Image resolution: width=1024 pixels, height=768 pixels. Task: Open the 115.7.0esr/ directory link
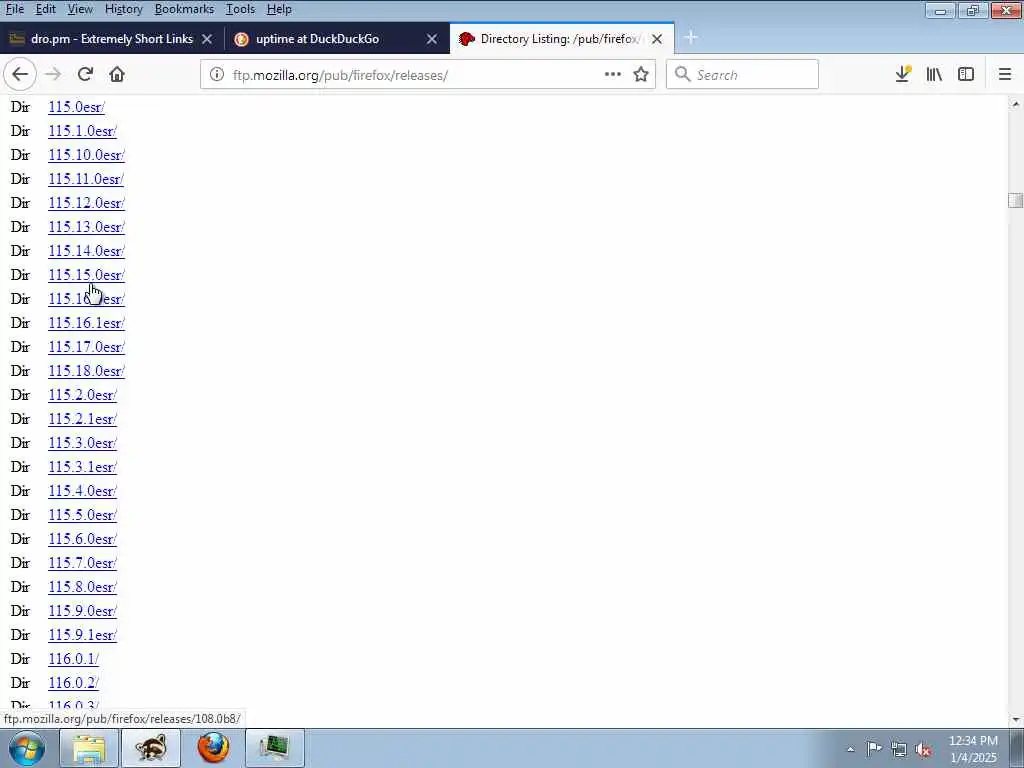(82, 563)
